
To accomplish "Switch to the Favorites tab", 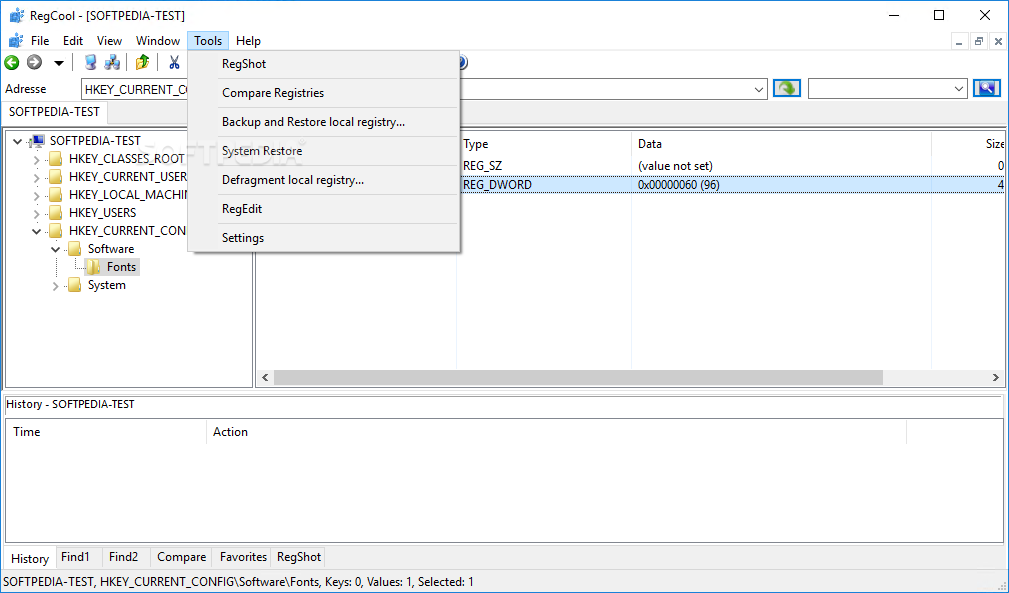I will point(243,557).
